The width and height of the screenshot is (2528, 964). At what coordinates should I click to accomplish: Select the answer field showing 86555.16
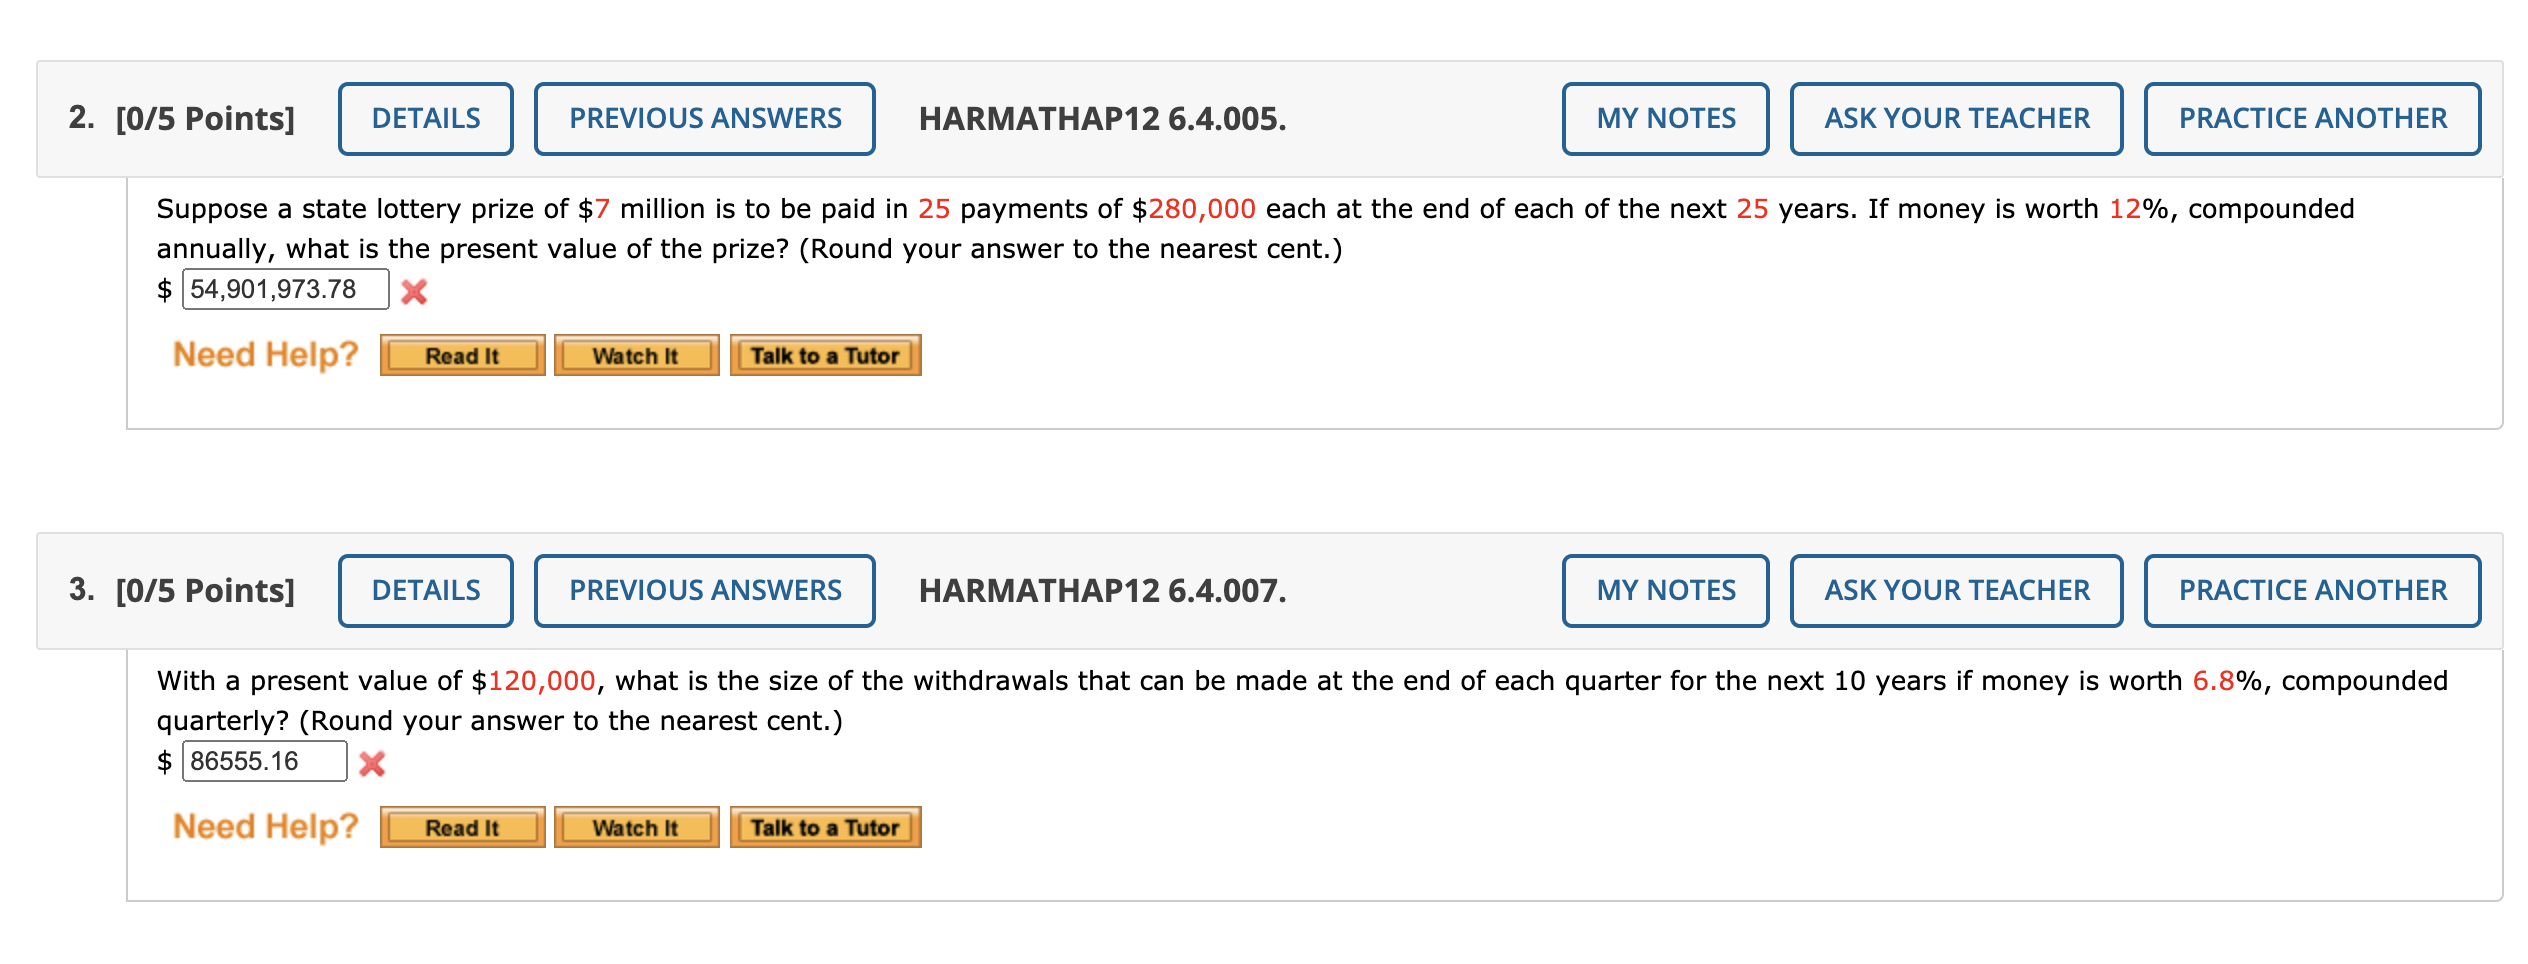pyautogui.click(x=263, y=761)
